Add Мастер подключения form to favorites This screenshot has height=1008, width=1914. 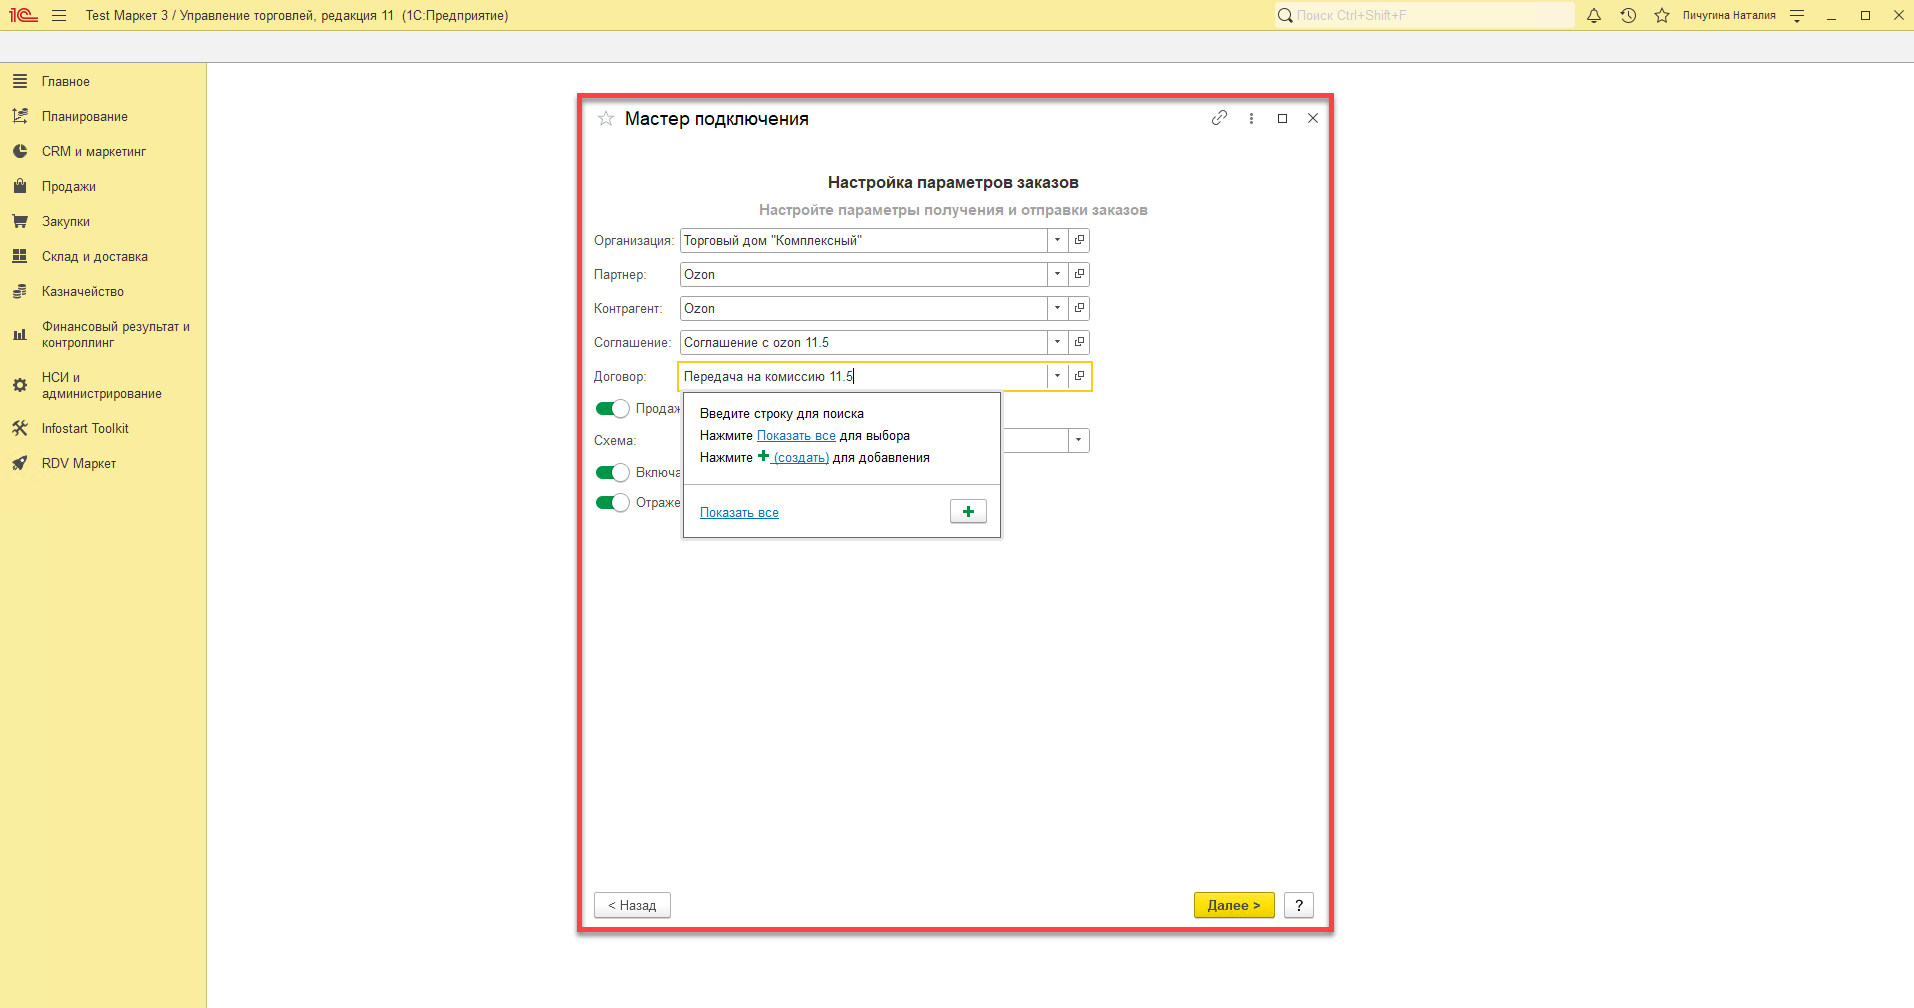[606, 119]
